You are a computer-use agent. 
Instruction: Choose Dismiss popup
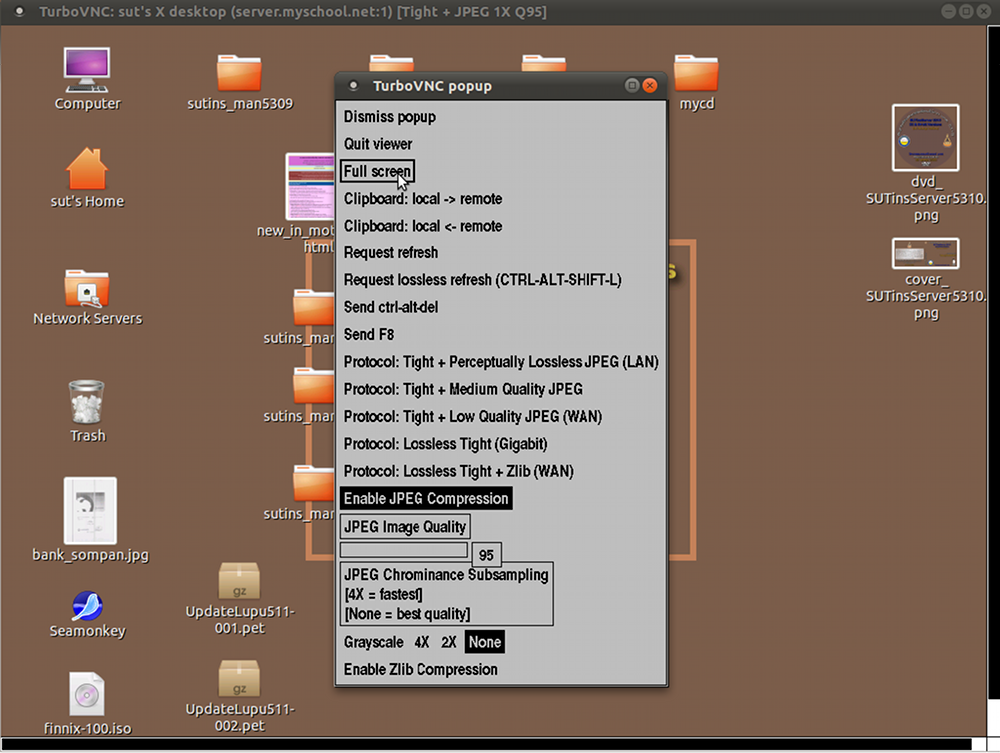point(390,117)
